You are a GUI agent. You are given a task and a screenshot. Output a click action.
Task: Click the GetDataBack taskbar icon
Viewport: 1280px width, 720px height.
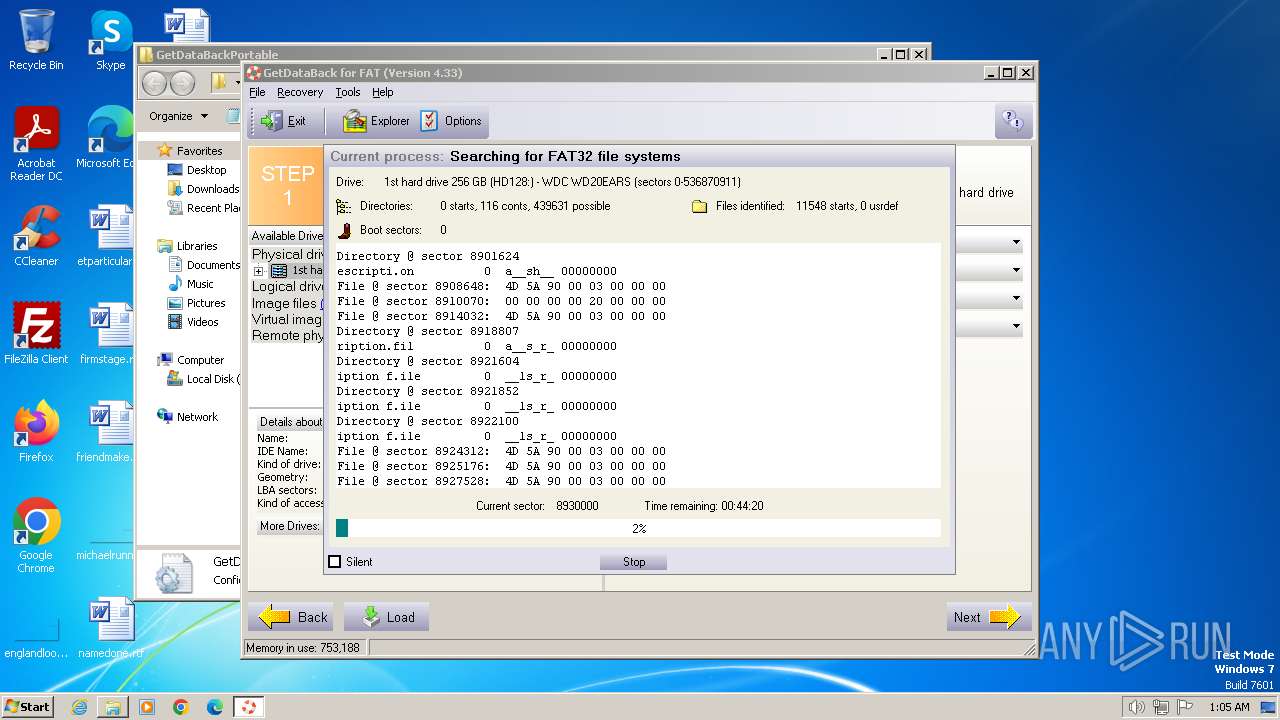click(248, 707)
